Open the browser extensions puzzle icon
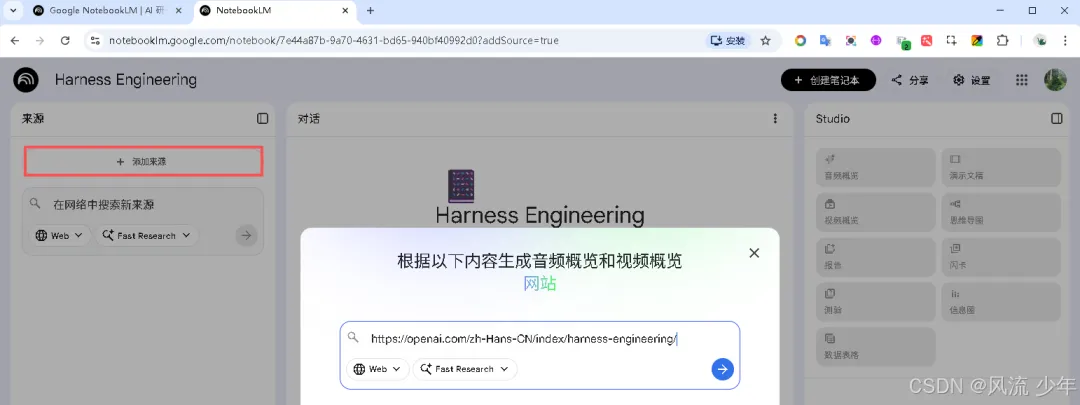 tap(1002, 41)
